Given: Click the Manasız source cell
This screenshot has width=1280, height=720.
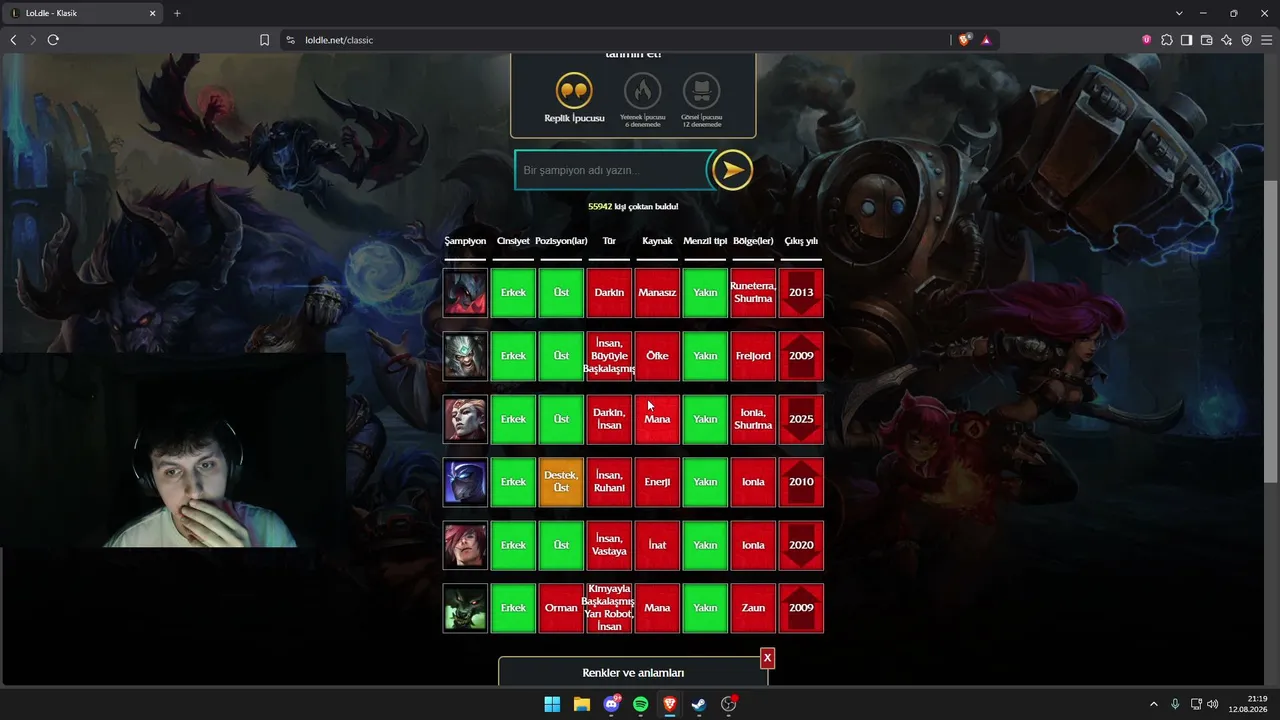Looking at the screenshot, I should click(x=657, y=293).
